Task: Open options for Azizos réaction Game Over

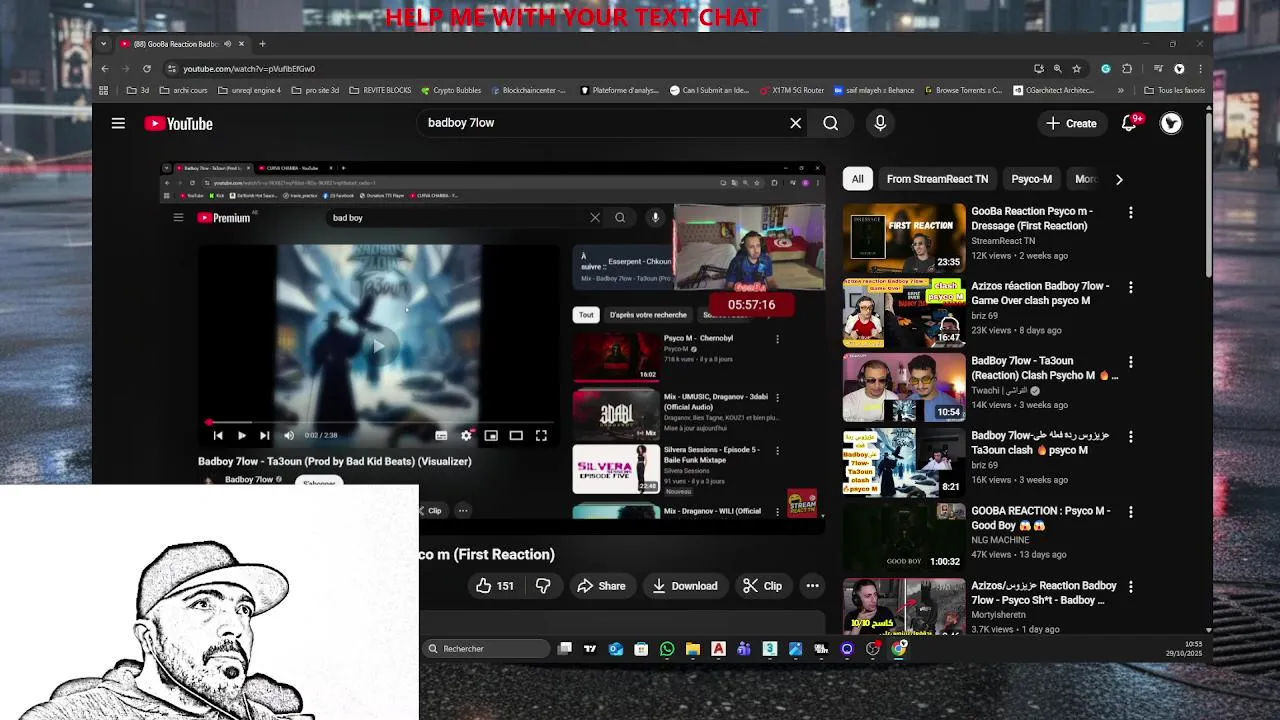Action: point(1130,287)
